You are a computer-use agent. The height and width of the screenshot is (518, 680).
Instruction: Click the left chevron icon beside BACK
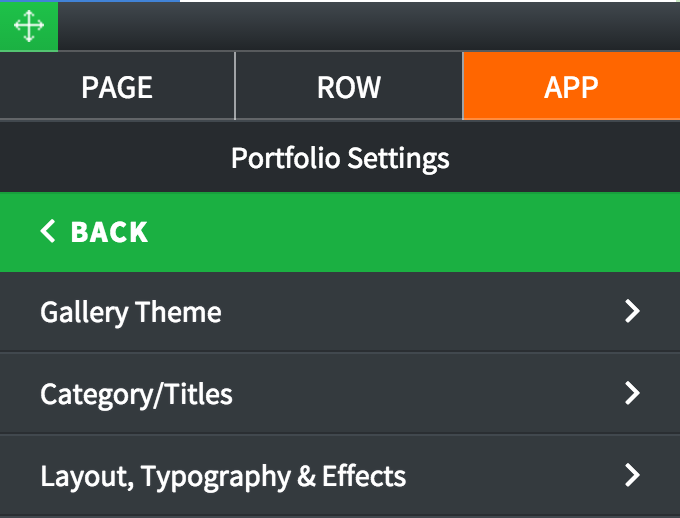(x=48, y=231)
